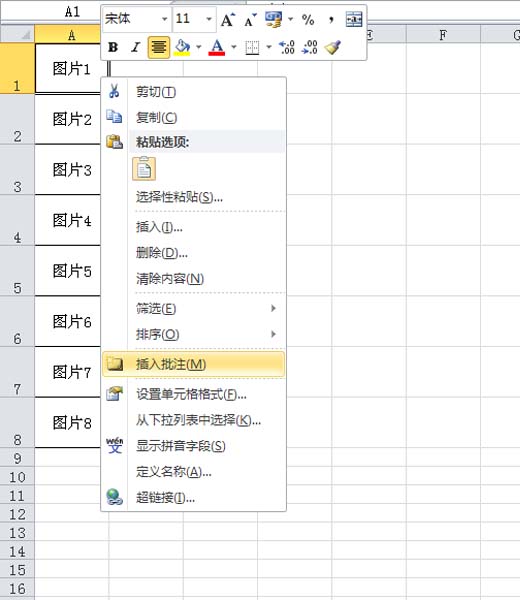Image resolution: width=520 pixels, height=600 pixels.
Task: Choose 剪切(T) from context menu
Action: [194, 92]
